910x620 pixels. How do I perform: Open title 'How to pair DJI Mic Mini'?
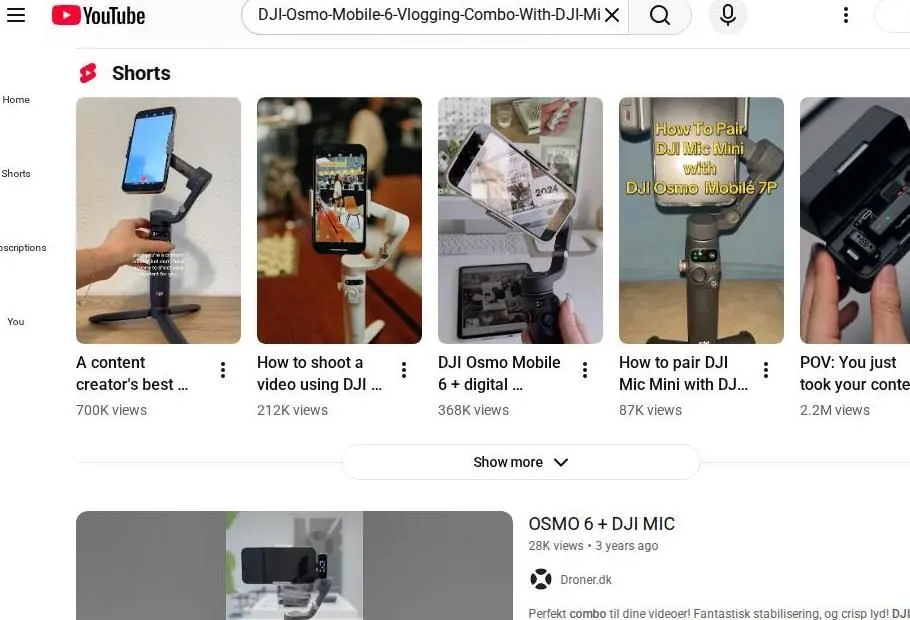click(684, 373)
